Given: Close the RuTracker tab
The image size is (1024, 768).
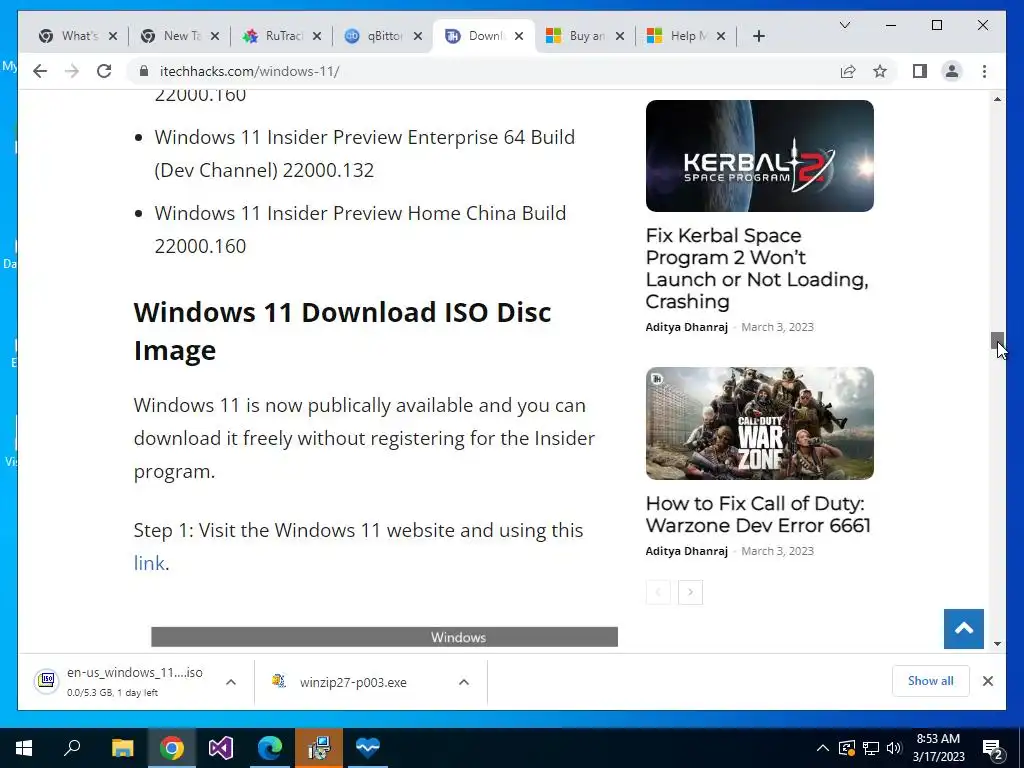Looking at the screenshot, I should click(317, 36).
